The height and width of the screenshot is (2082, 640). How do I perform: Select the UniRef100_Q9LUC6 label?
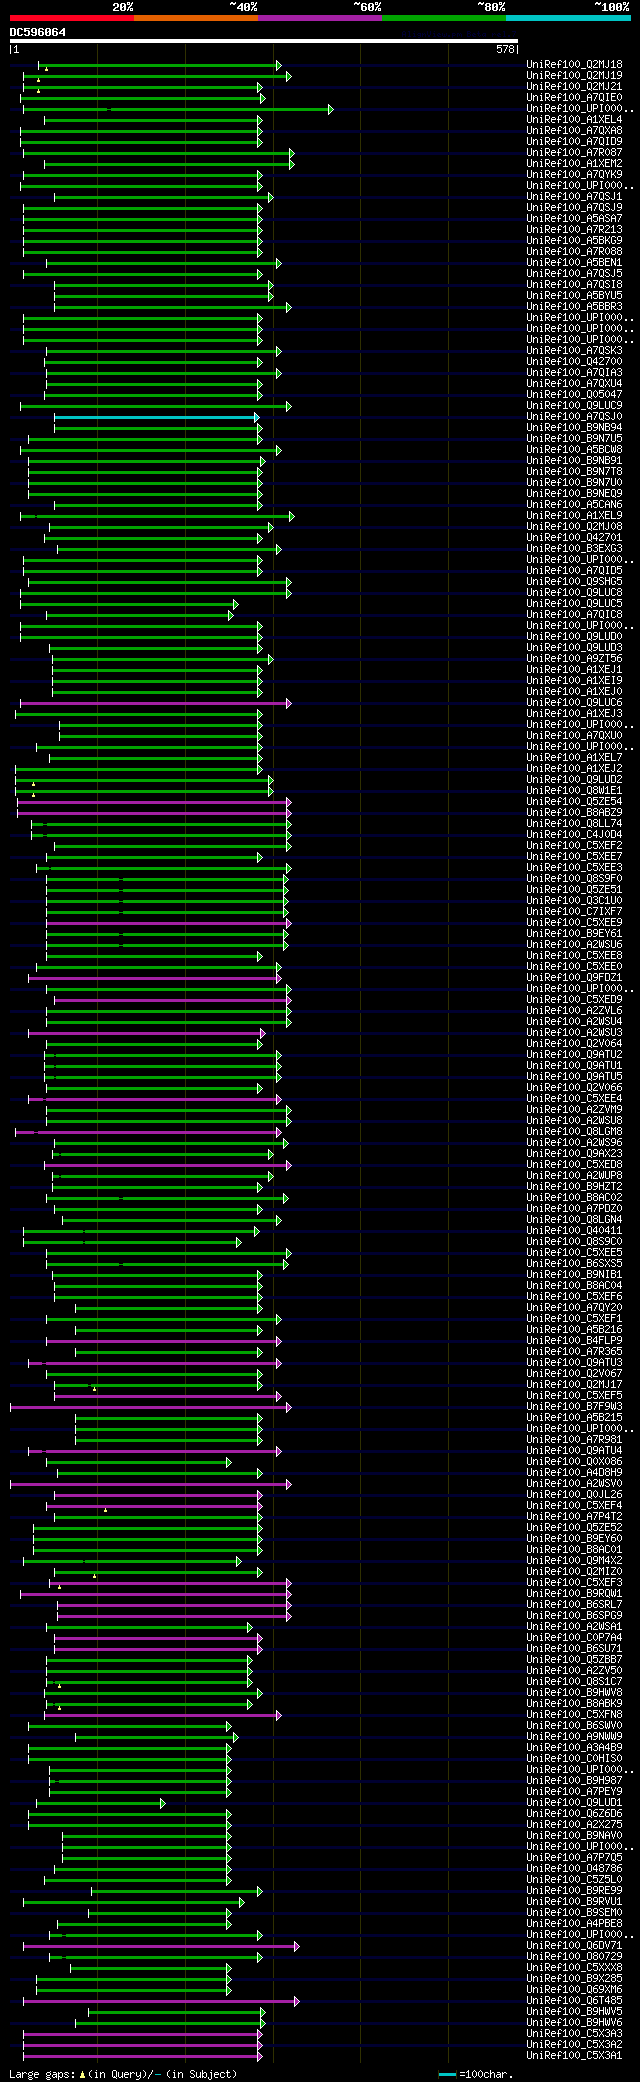coord(574,703)
